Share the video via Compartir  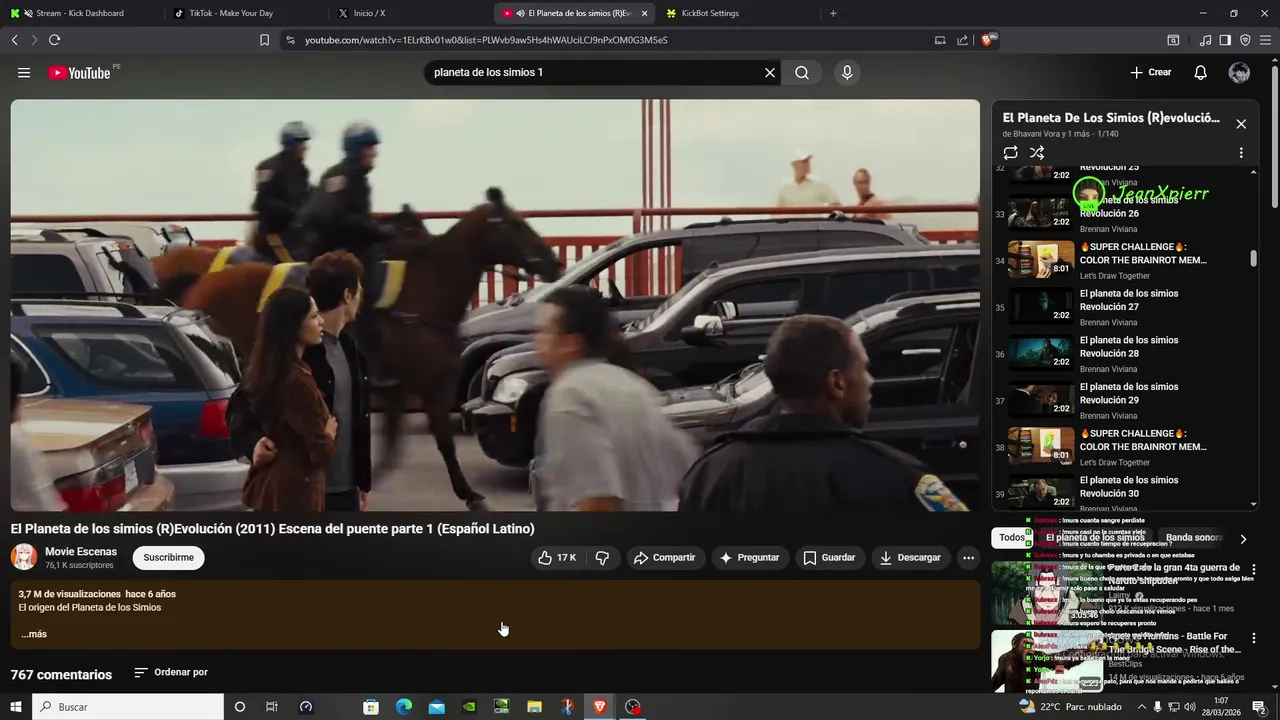click(664, 558)
